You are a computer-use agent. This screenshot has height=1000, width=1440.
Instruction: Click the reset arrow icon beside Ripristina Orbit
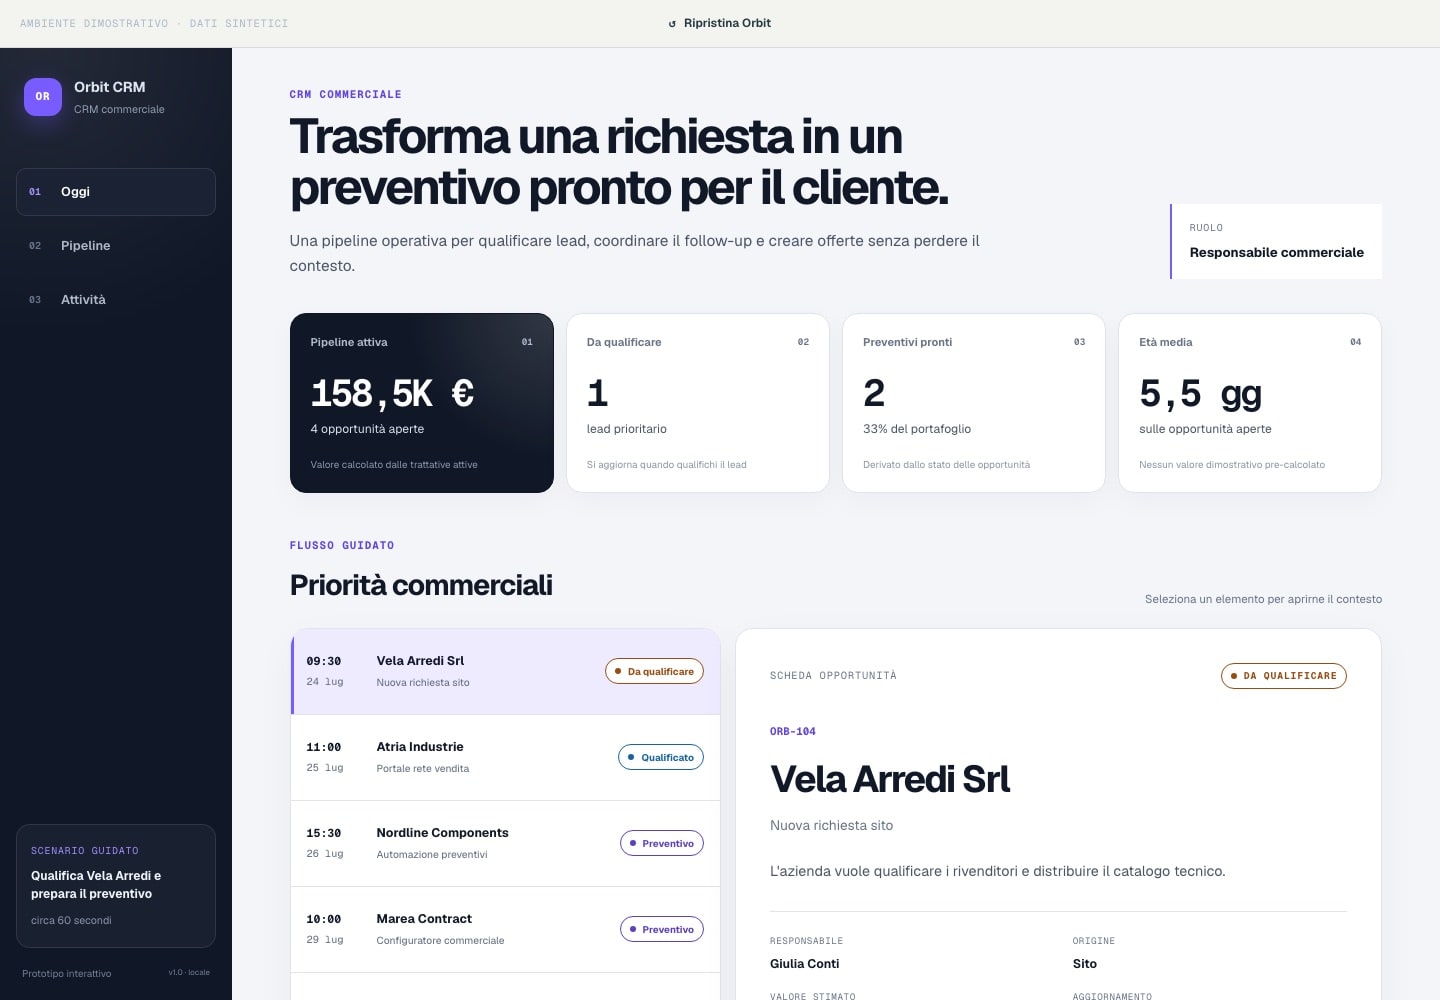click(672, 23)
